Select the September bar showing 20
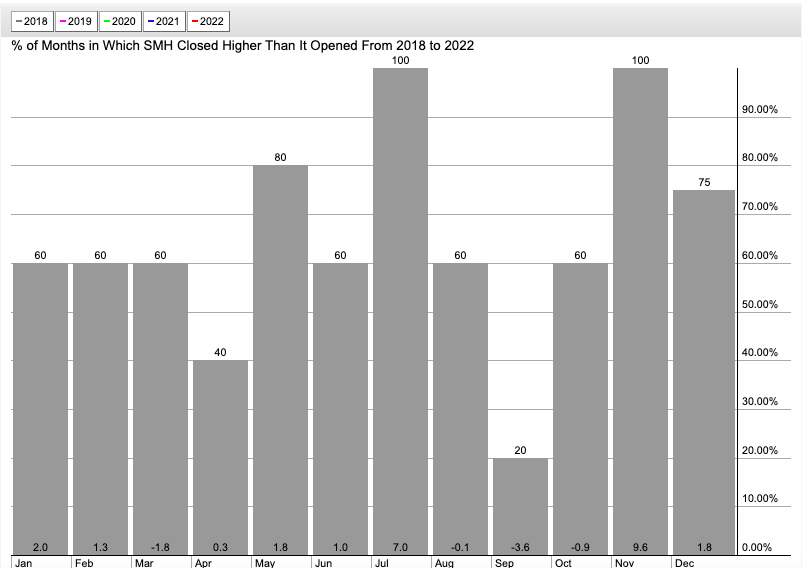Image resolution: width=802 pixels, height=568 pixels. [x=520, y=507]
